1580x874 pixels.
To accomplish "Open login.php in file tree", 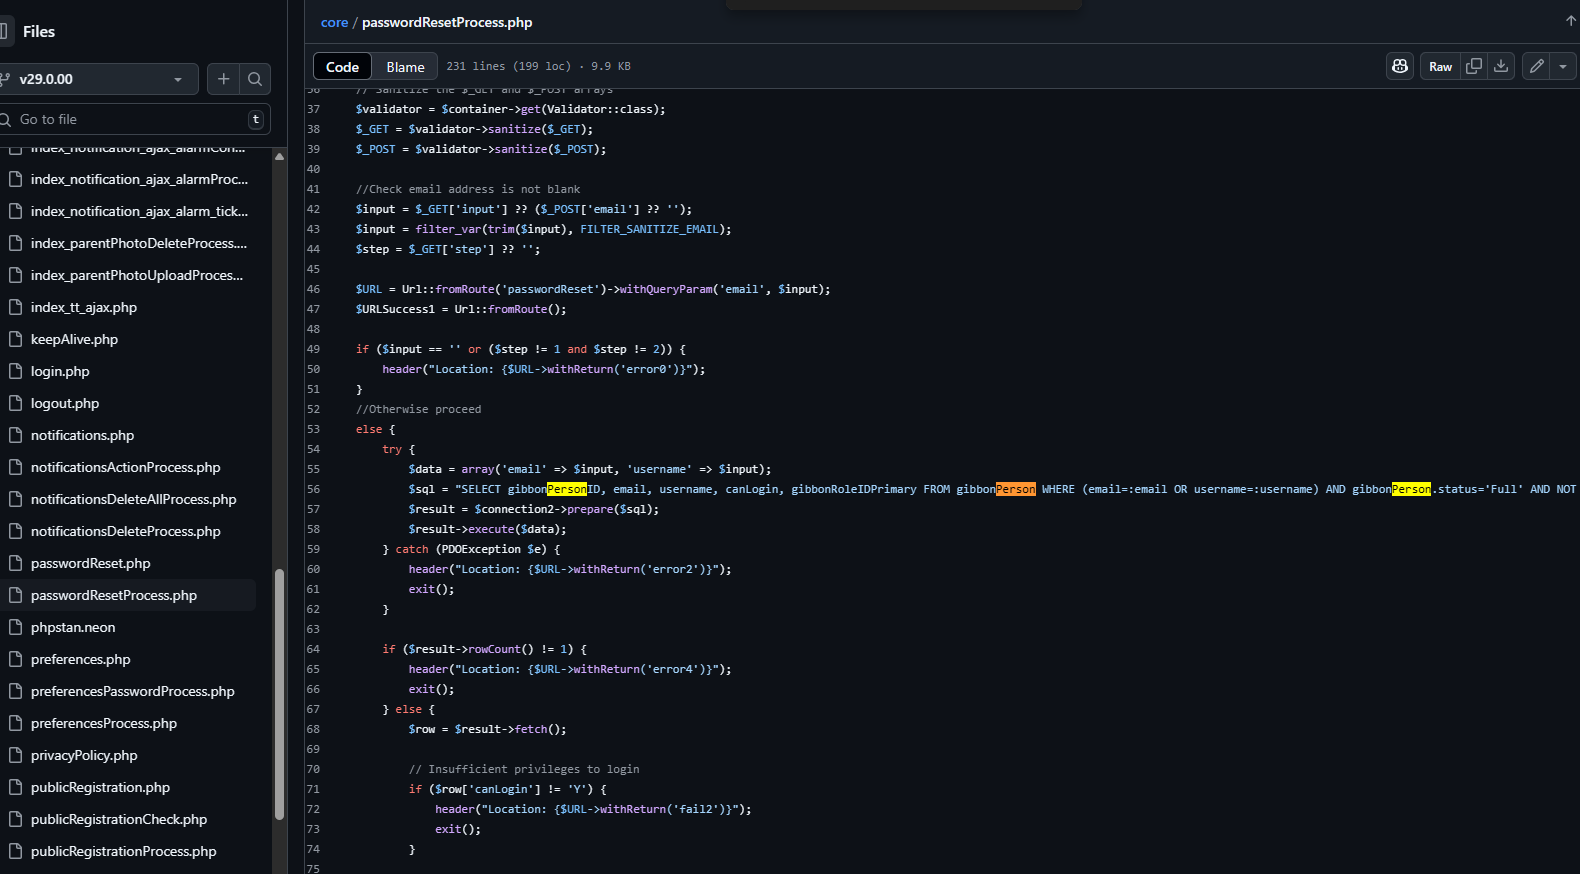I will [60, 371].
